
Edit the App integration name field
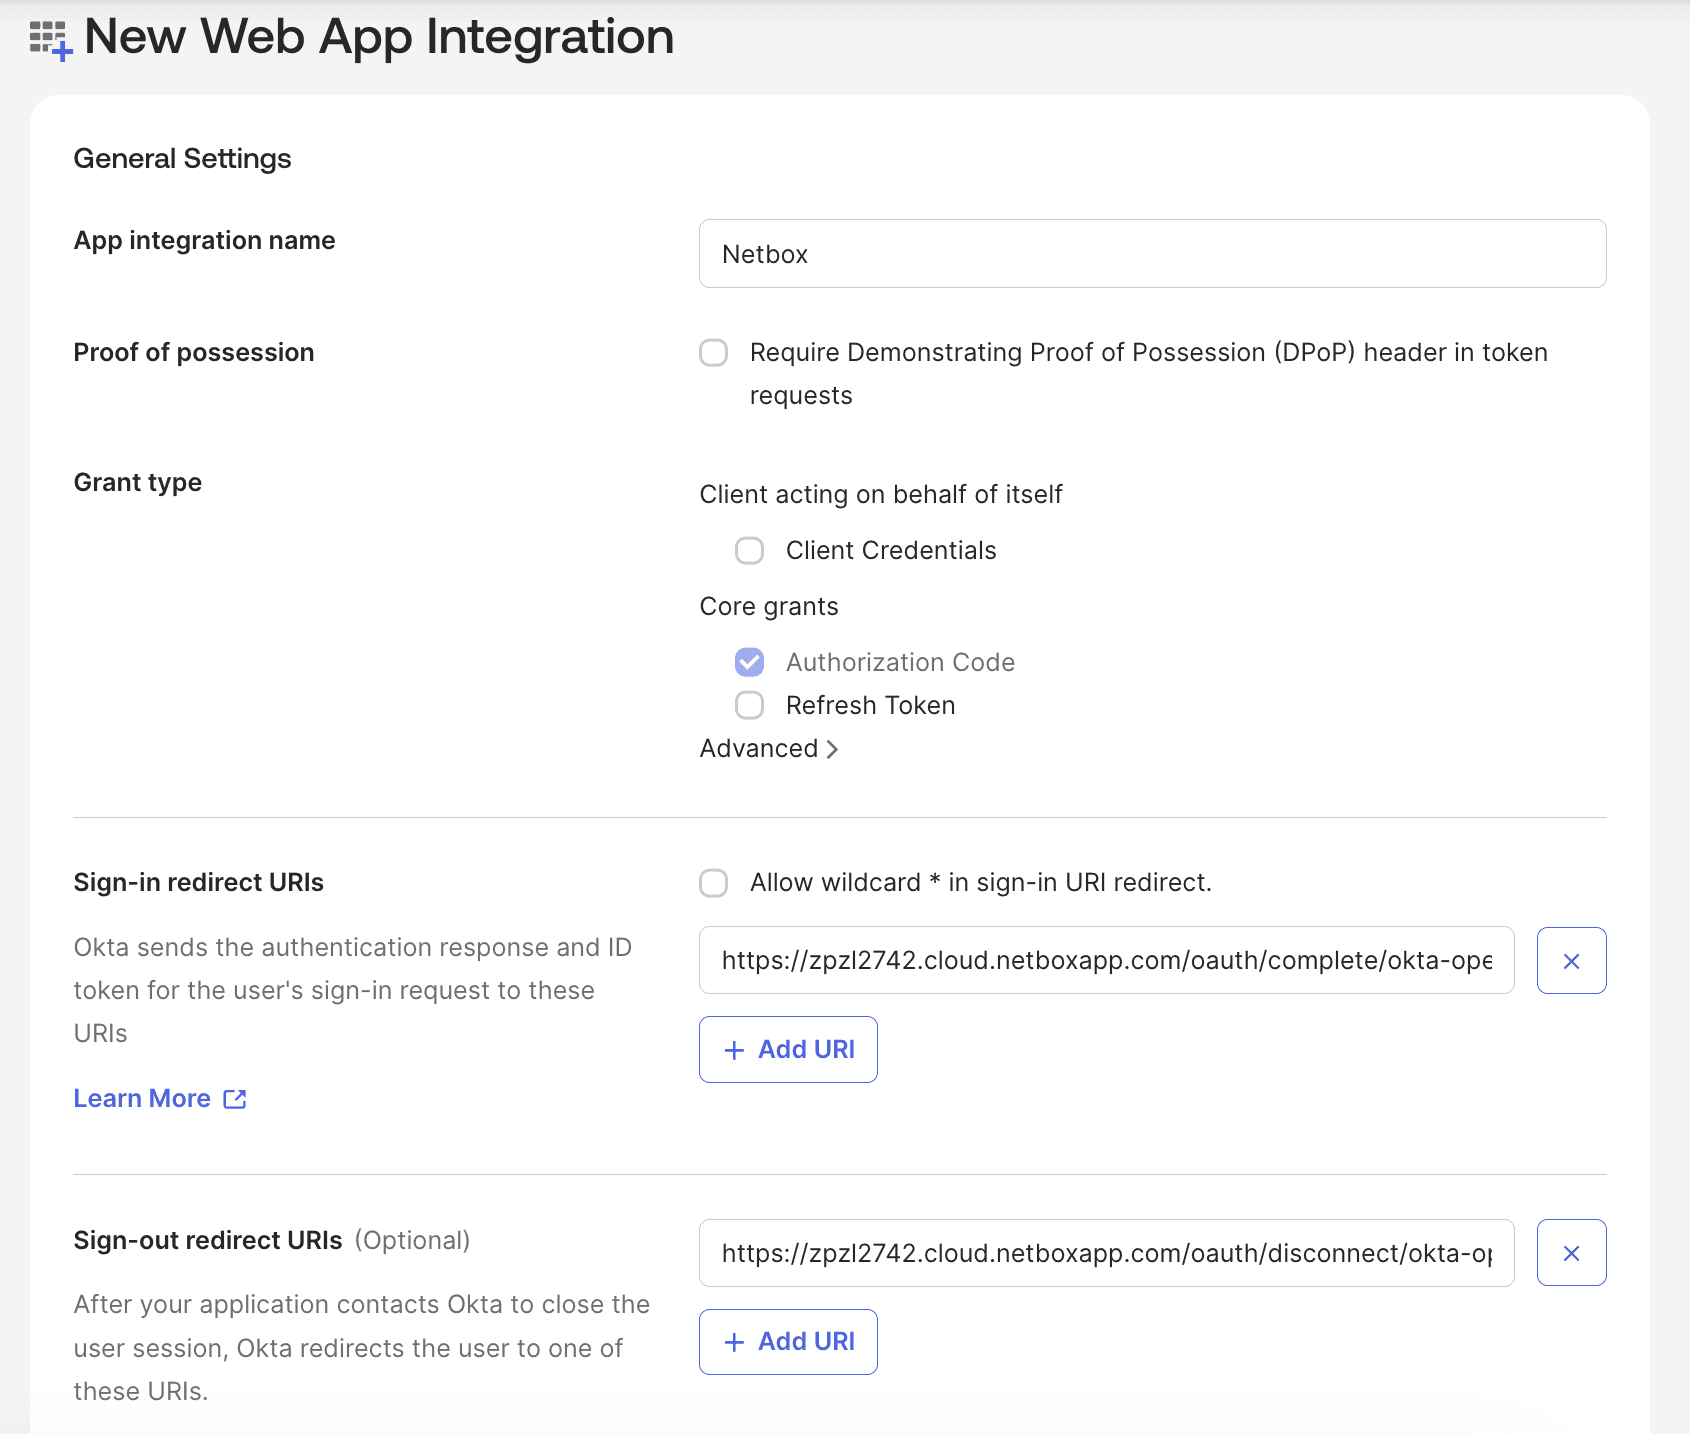1152,254
